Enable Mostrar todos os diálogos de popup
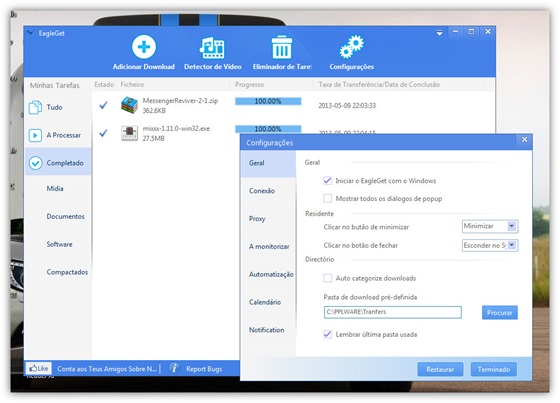560x403 pixels. coord(327,198)
